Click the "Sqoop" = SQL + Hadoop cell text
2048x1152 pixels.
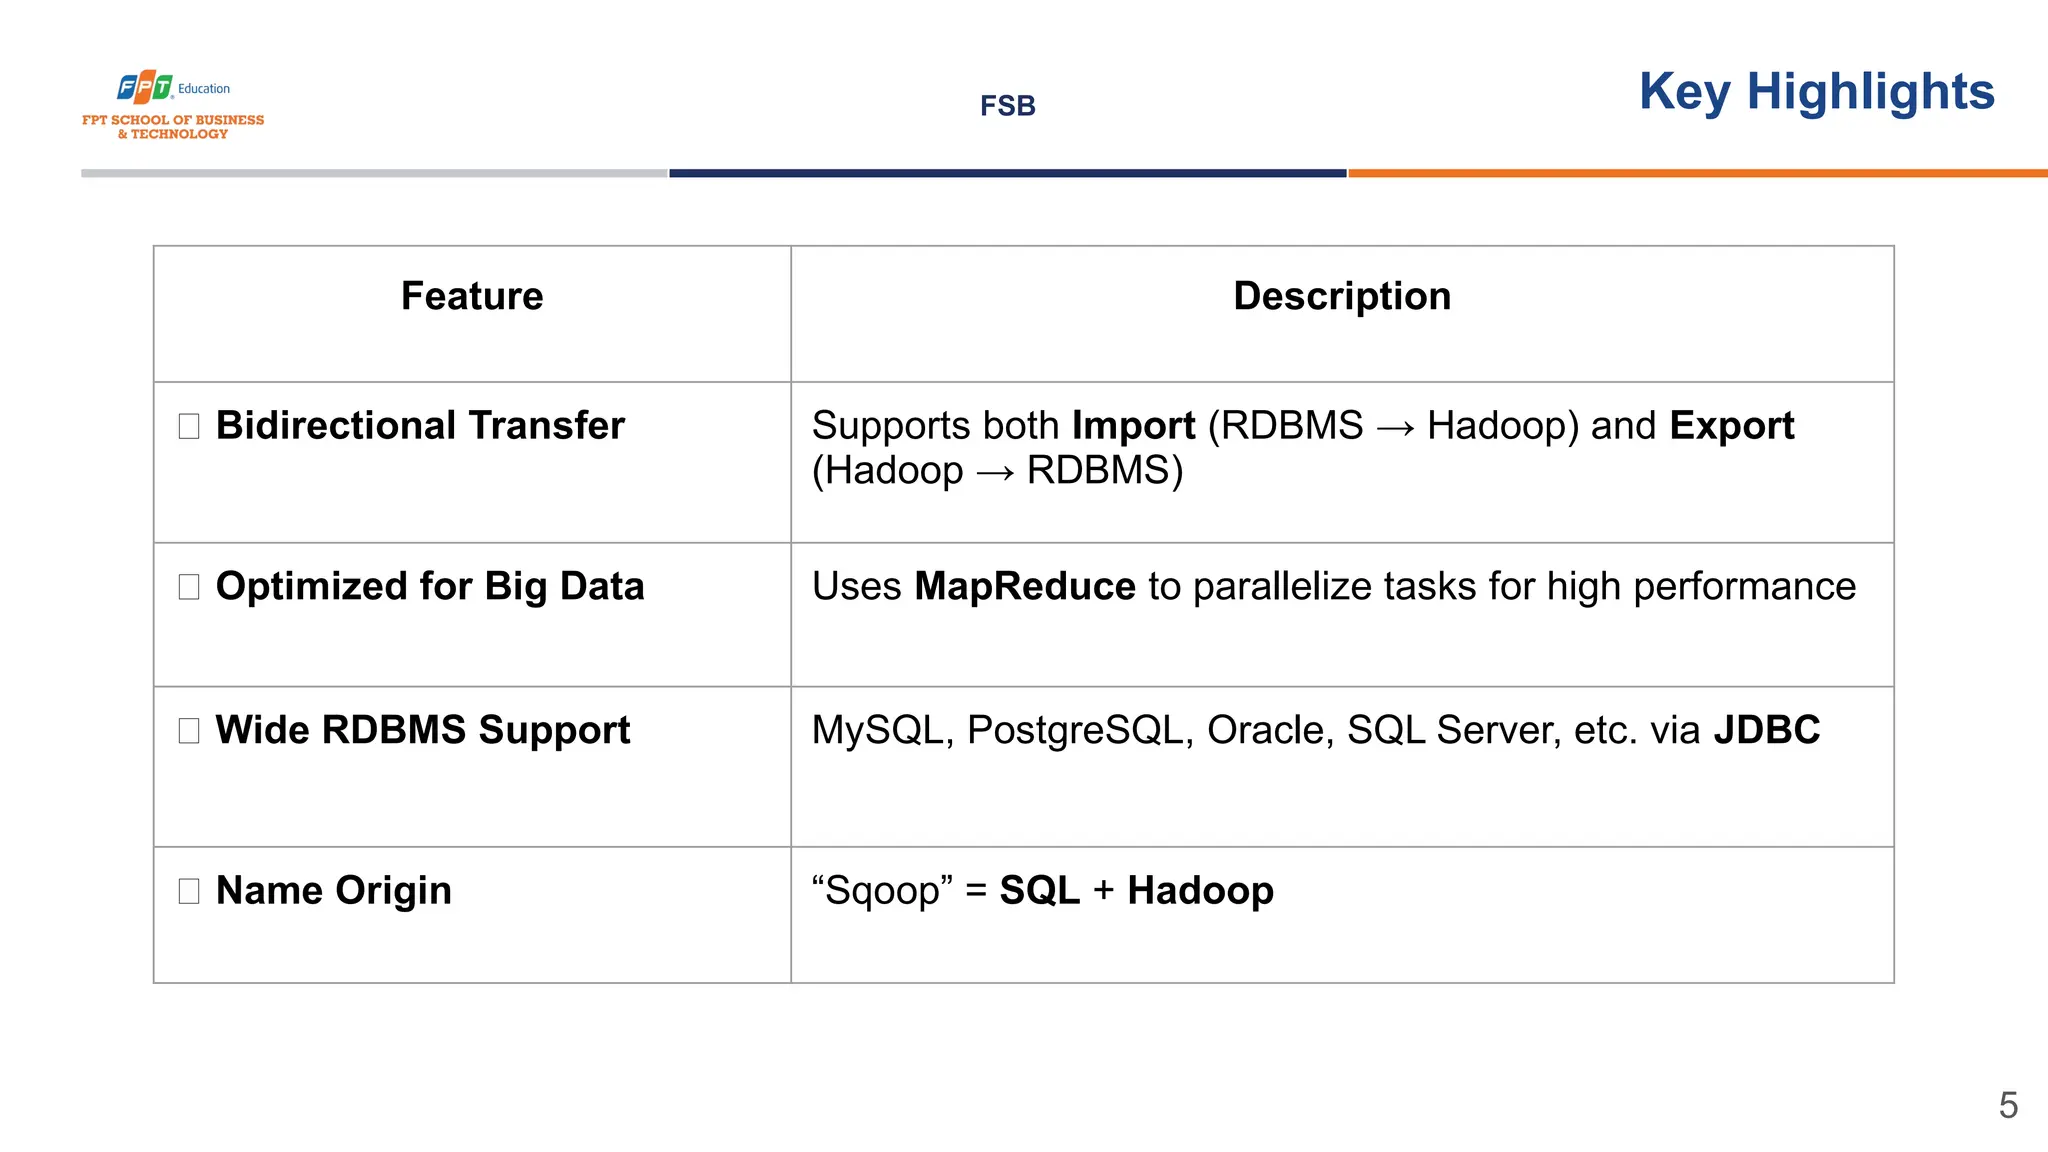(x=1042, y=890)
